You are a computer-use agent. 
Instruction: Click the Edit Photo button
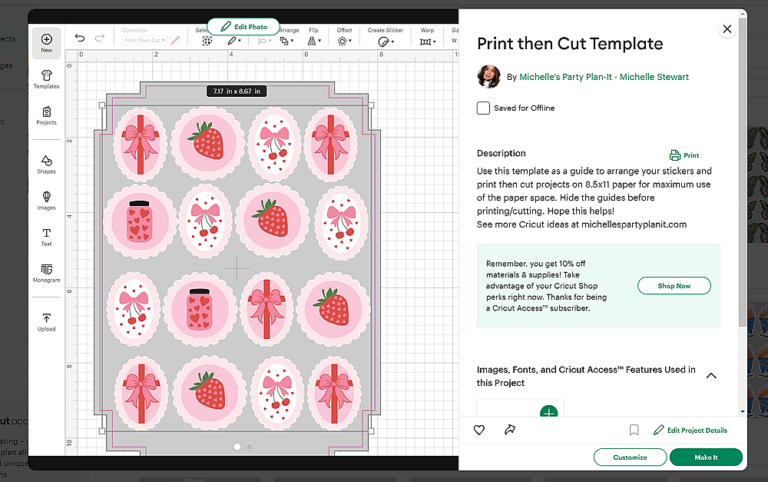click(243, 26)
